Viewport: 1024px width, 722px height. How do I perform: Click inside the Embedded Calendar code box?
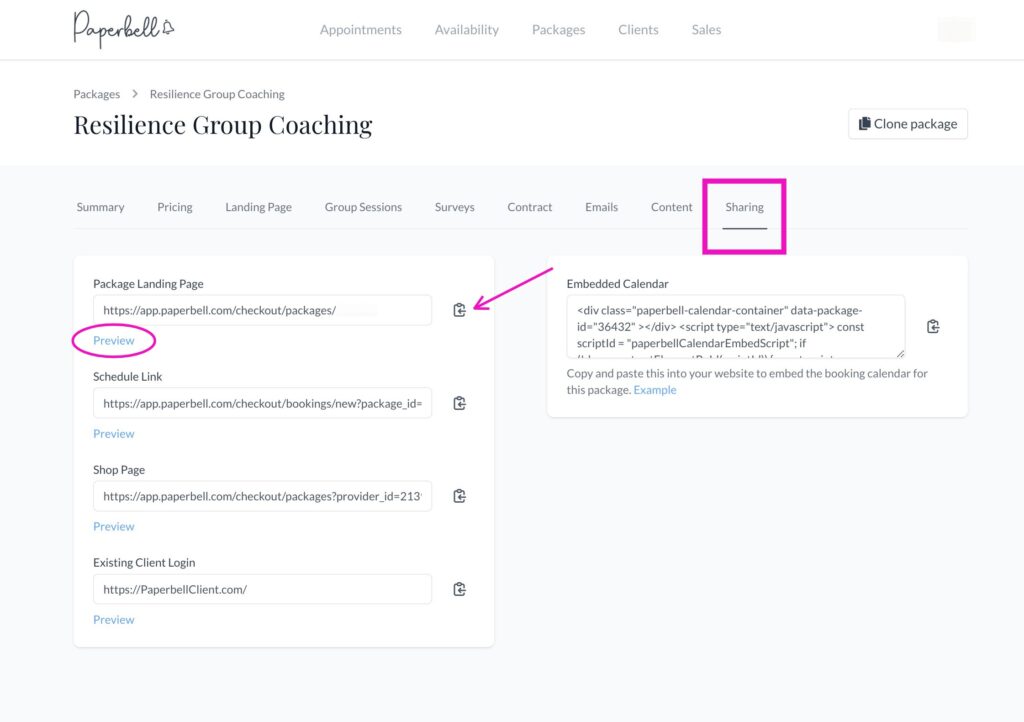pos(736,326)
